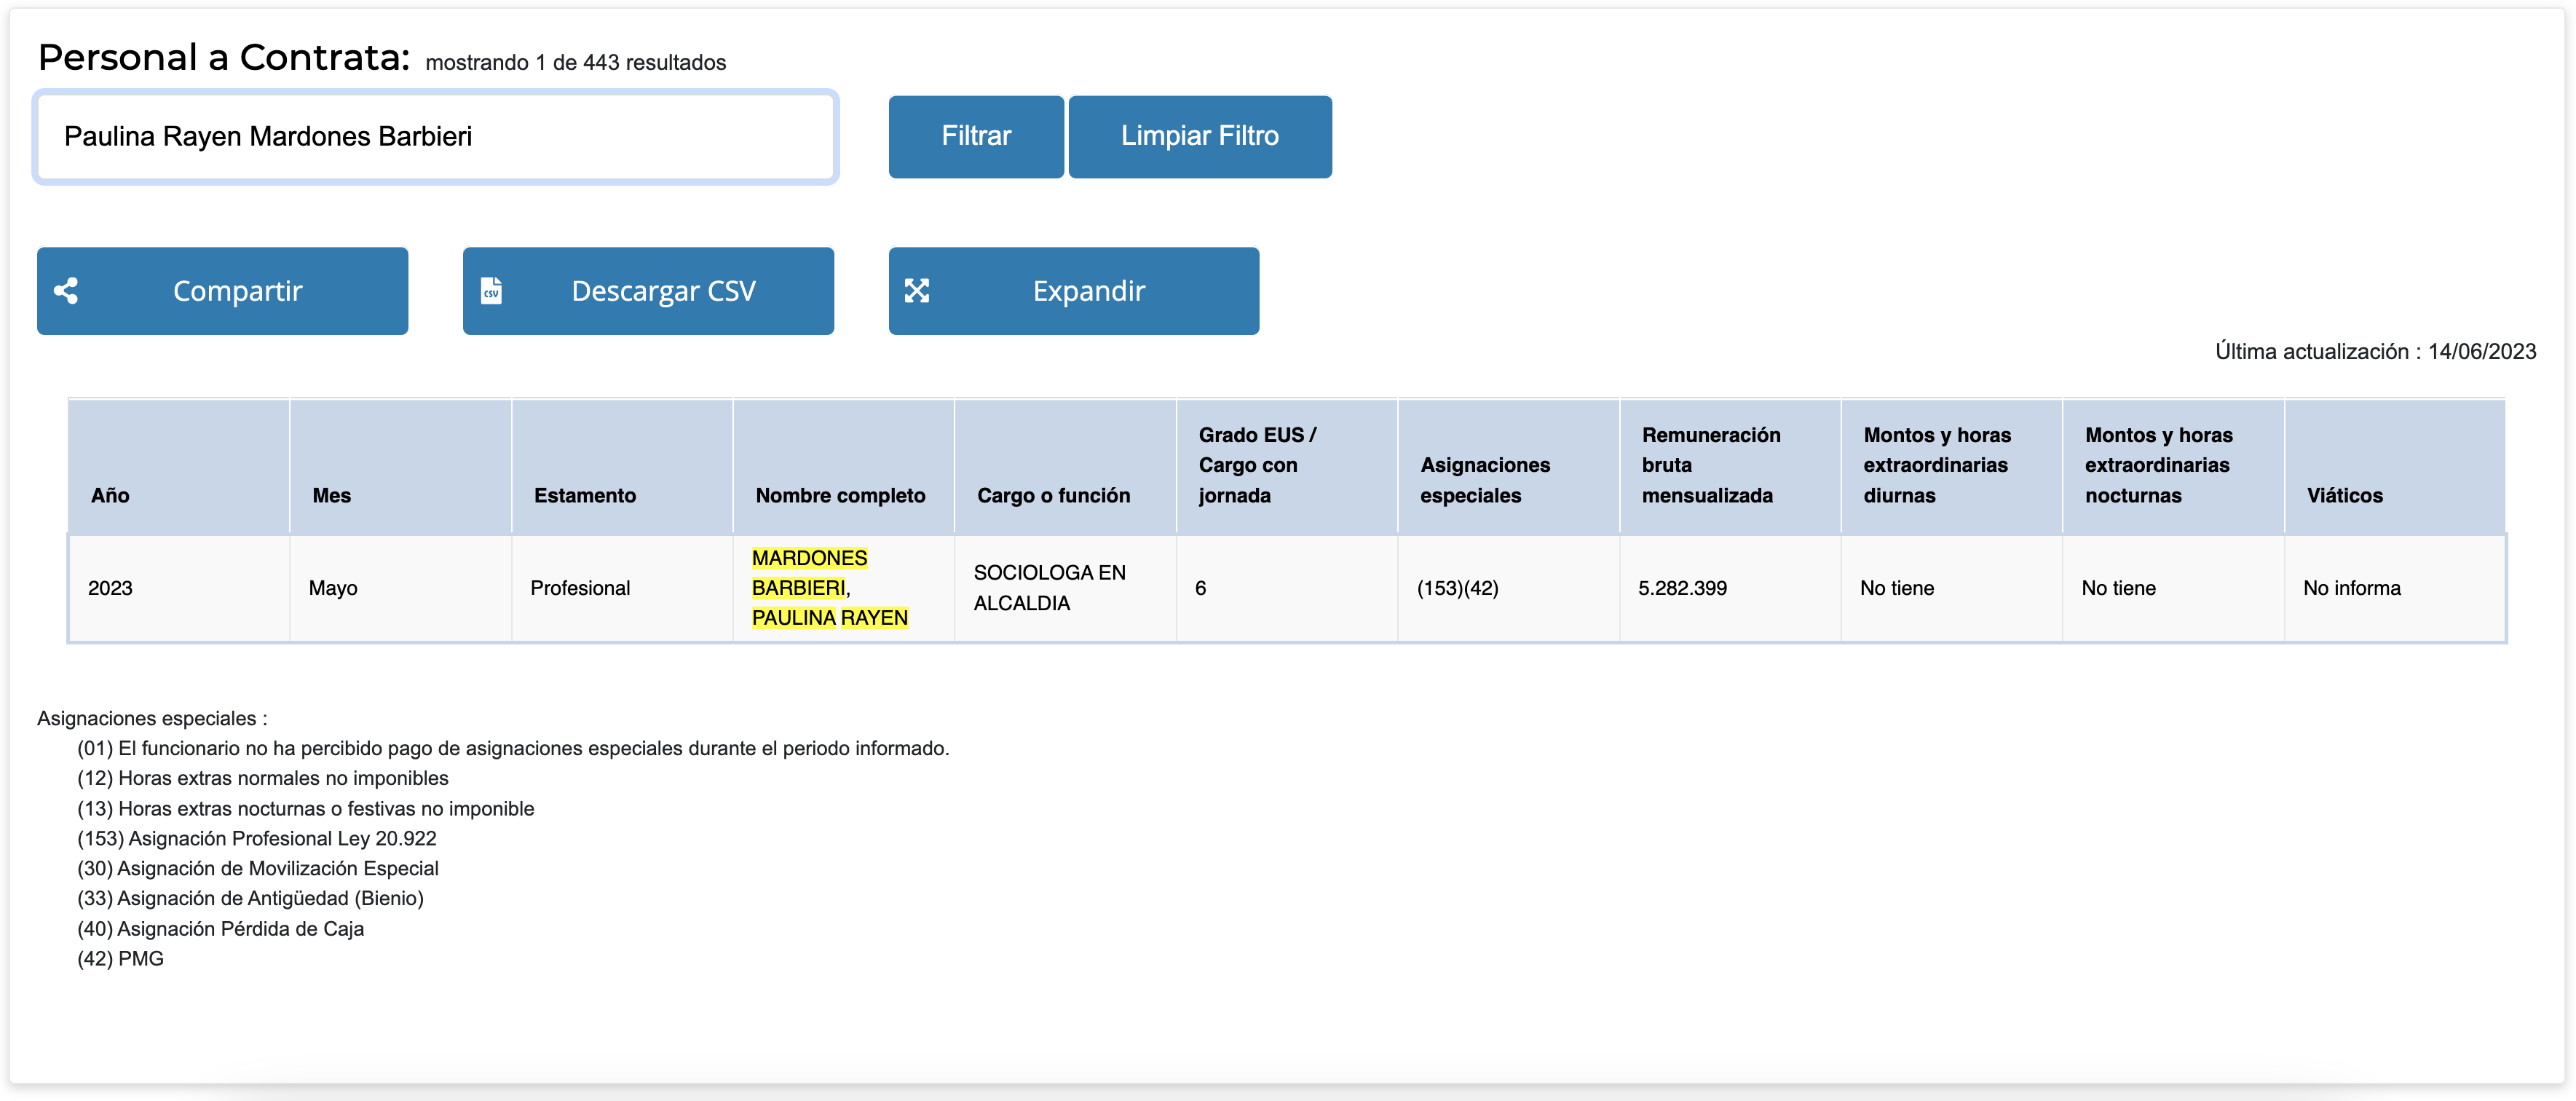Click the Personal a Contrata heading
This screenshot has height=1101, width=2576.
224,57
